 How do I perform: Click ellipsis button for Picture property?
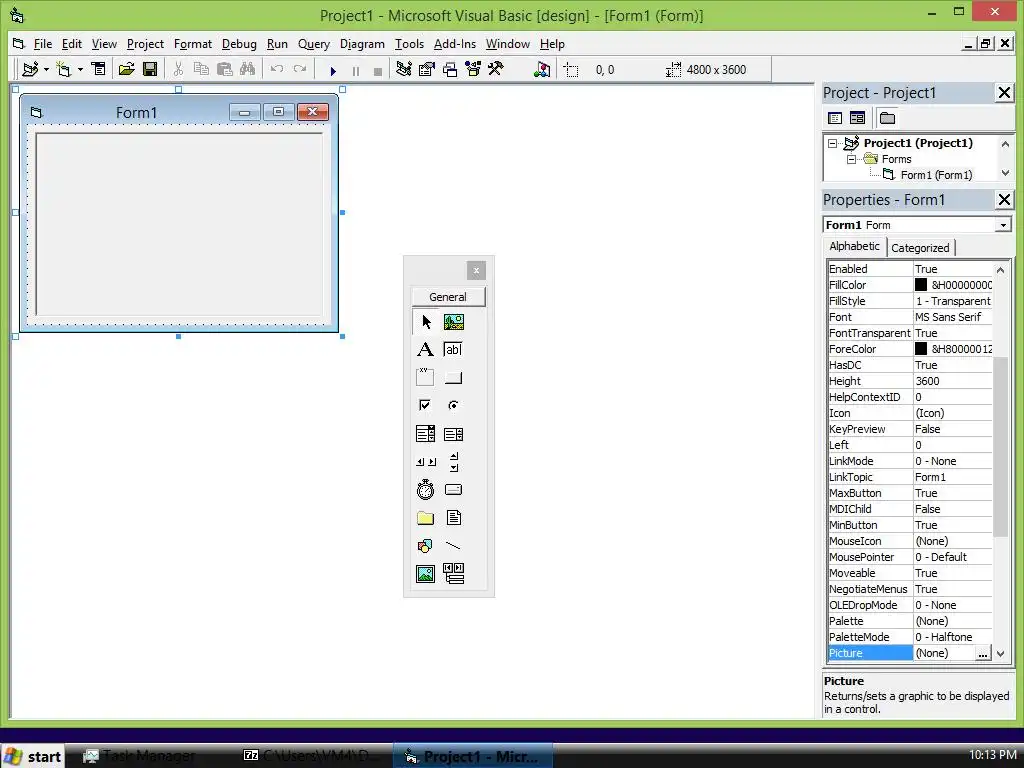pyautogui.click(x=983, y=653)
